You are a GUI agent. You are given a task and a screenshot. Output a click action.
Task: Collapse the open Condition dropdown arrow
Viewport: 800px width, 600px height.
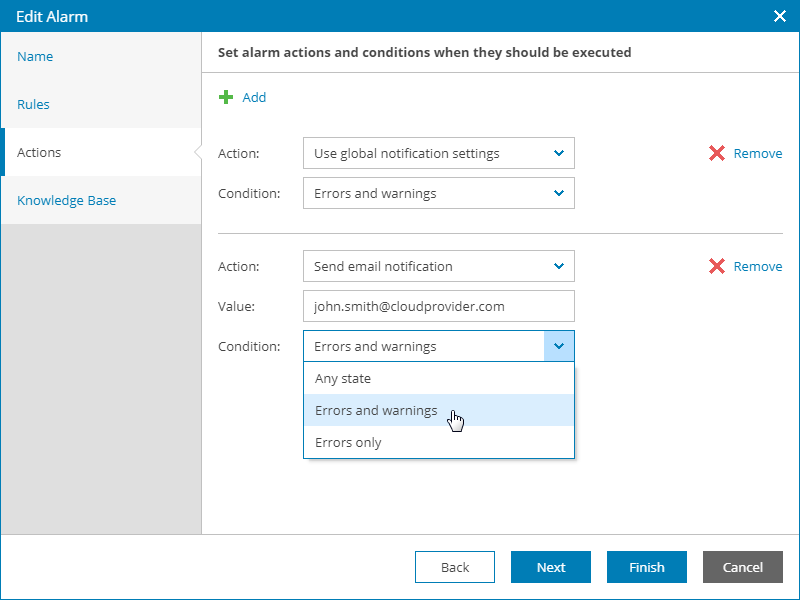pos(558,346)
